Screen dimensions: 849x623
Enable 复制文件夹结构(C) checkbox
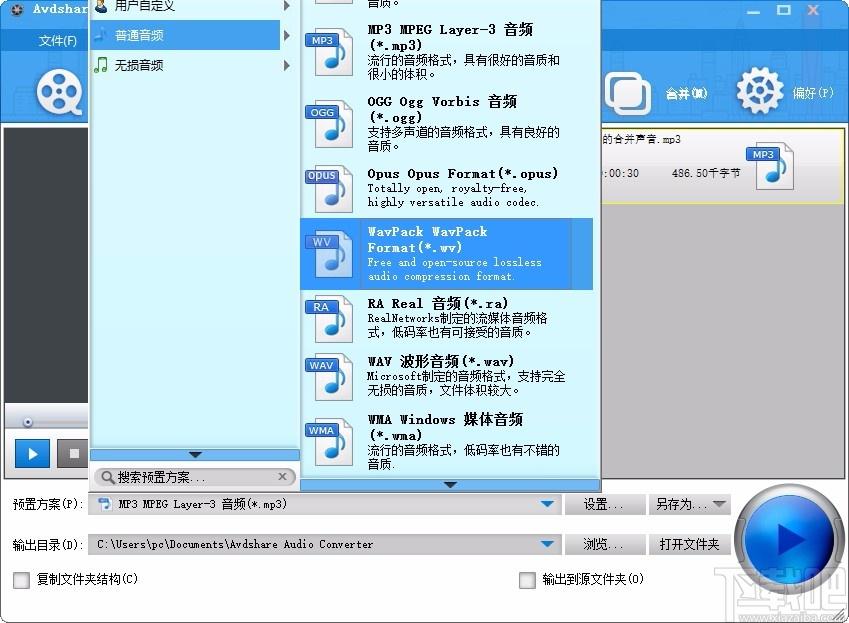tap(22, 580)
